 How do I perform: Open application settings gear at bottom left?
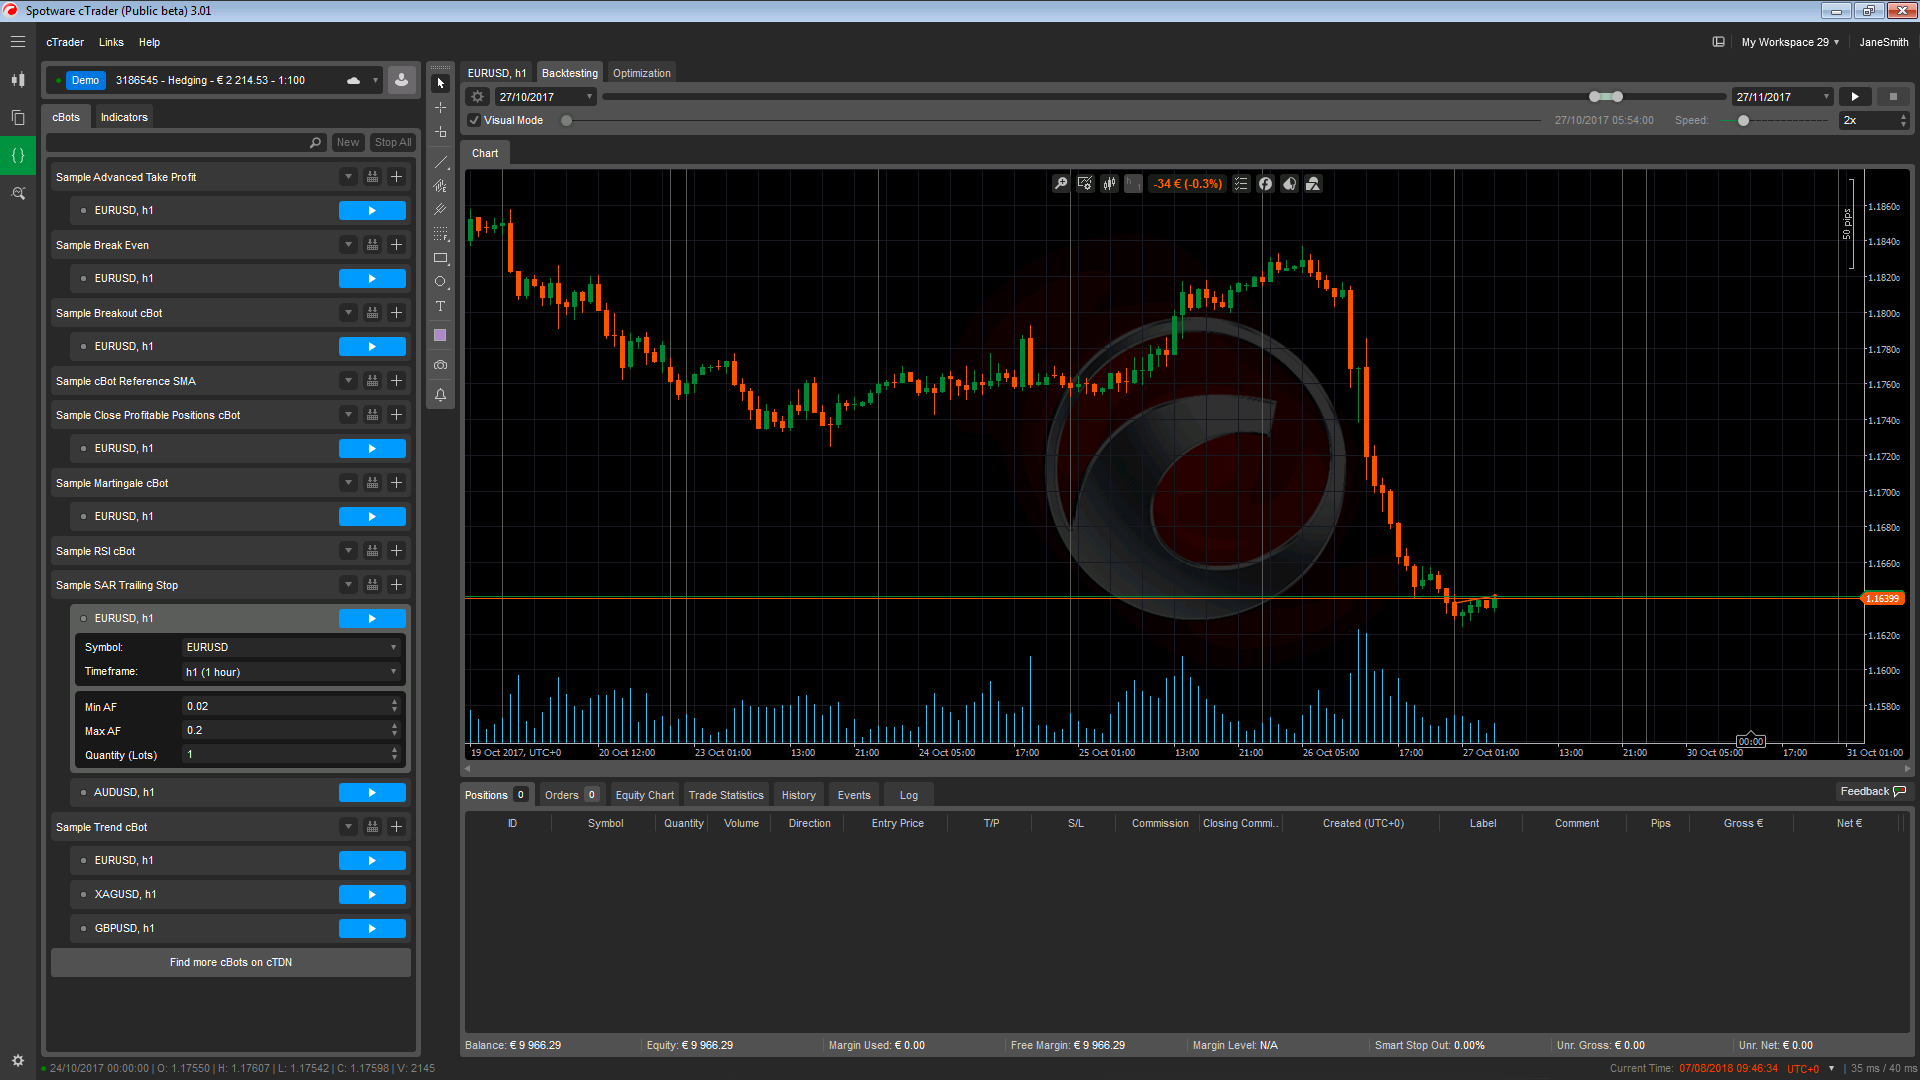coord(18,1060)
